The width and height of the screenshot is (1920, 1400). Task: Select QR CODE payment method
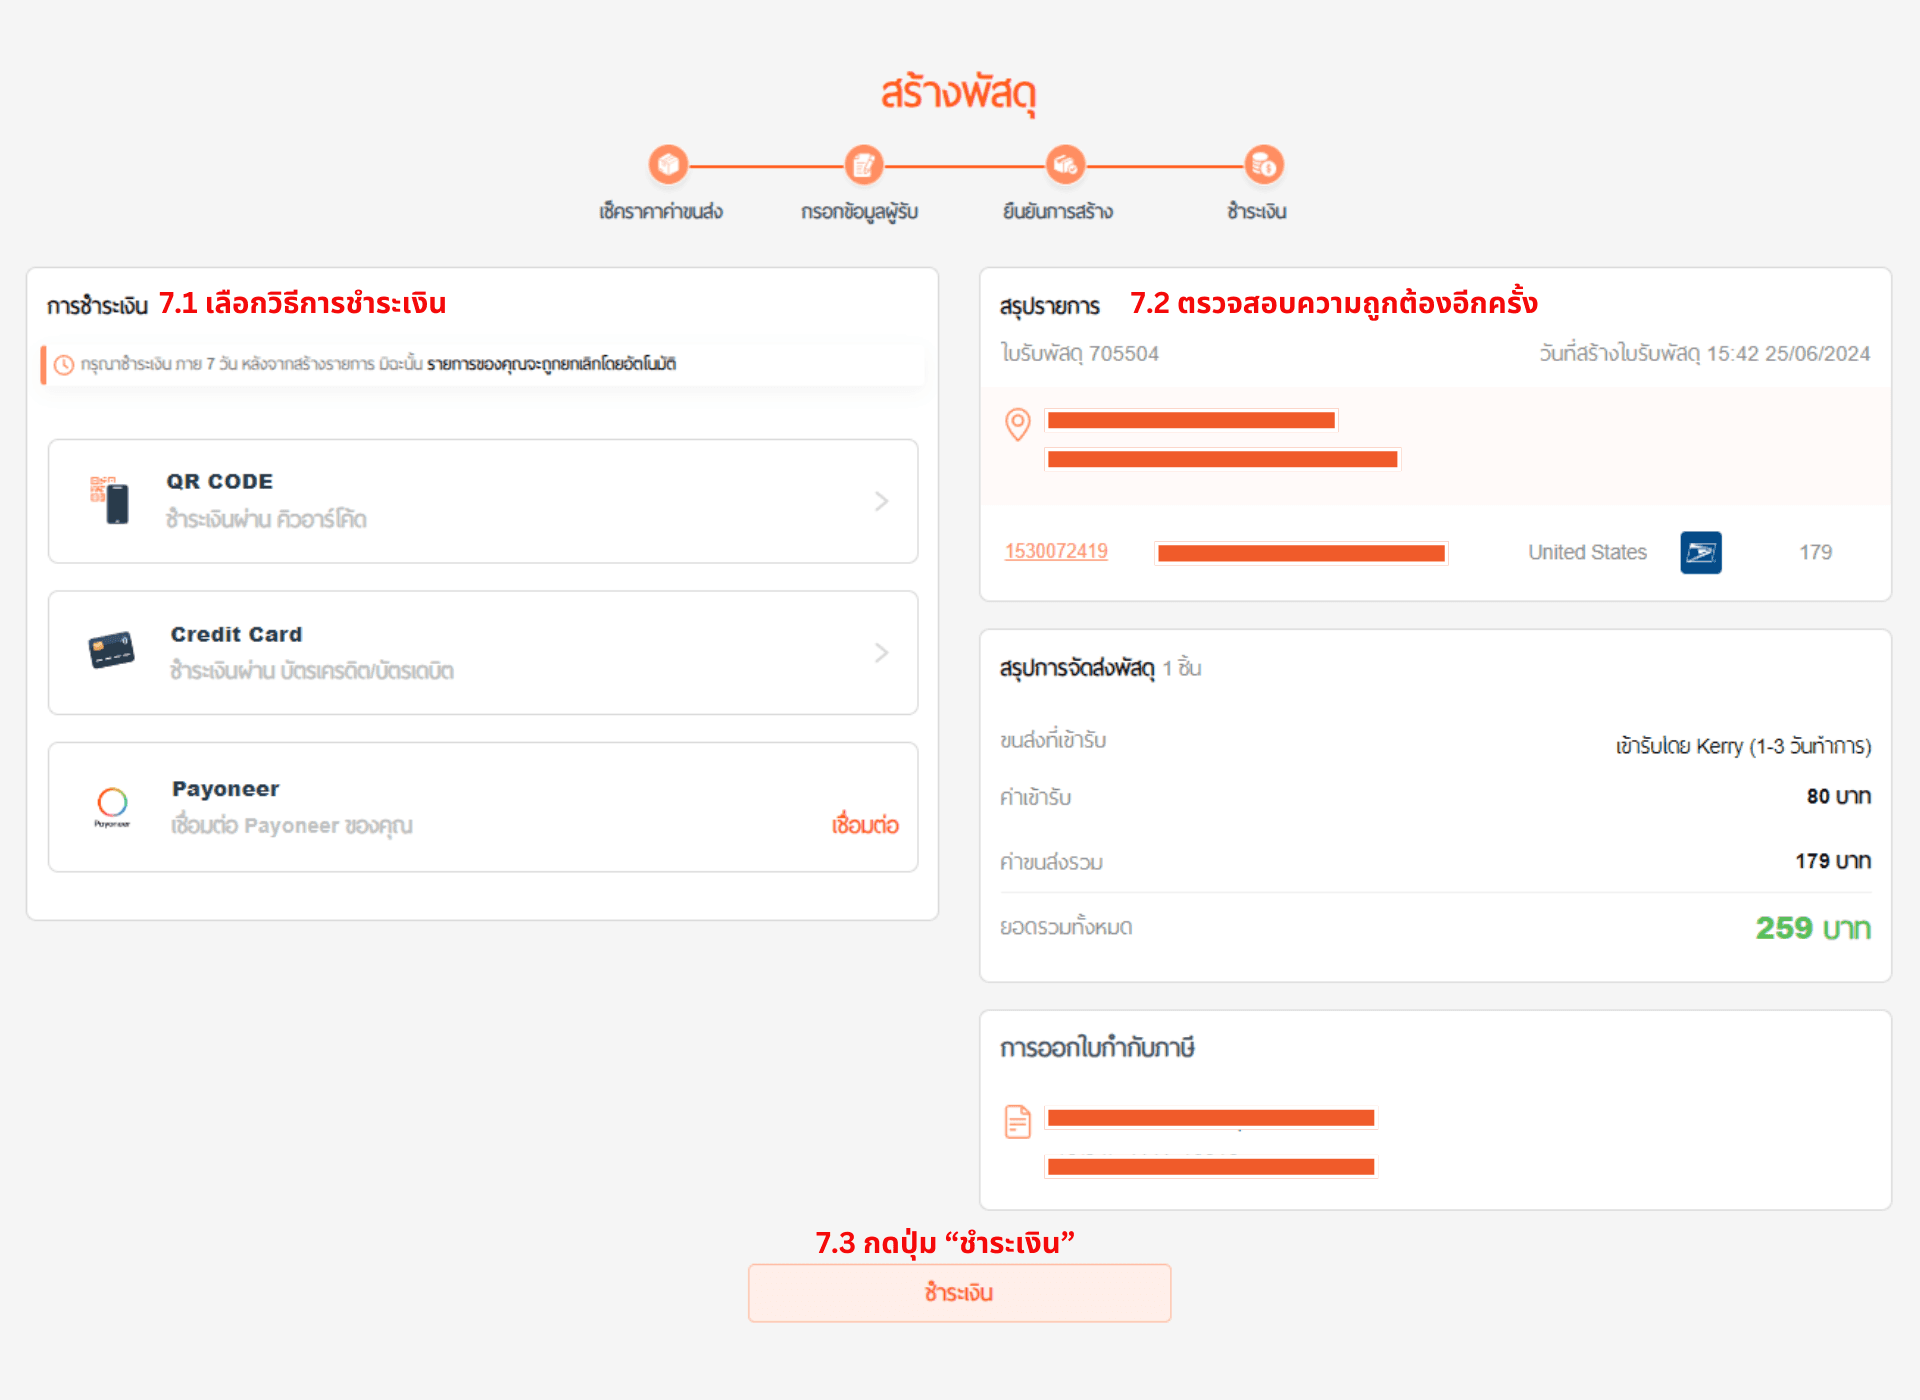pyautogui.click(x=483, y=501)
